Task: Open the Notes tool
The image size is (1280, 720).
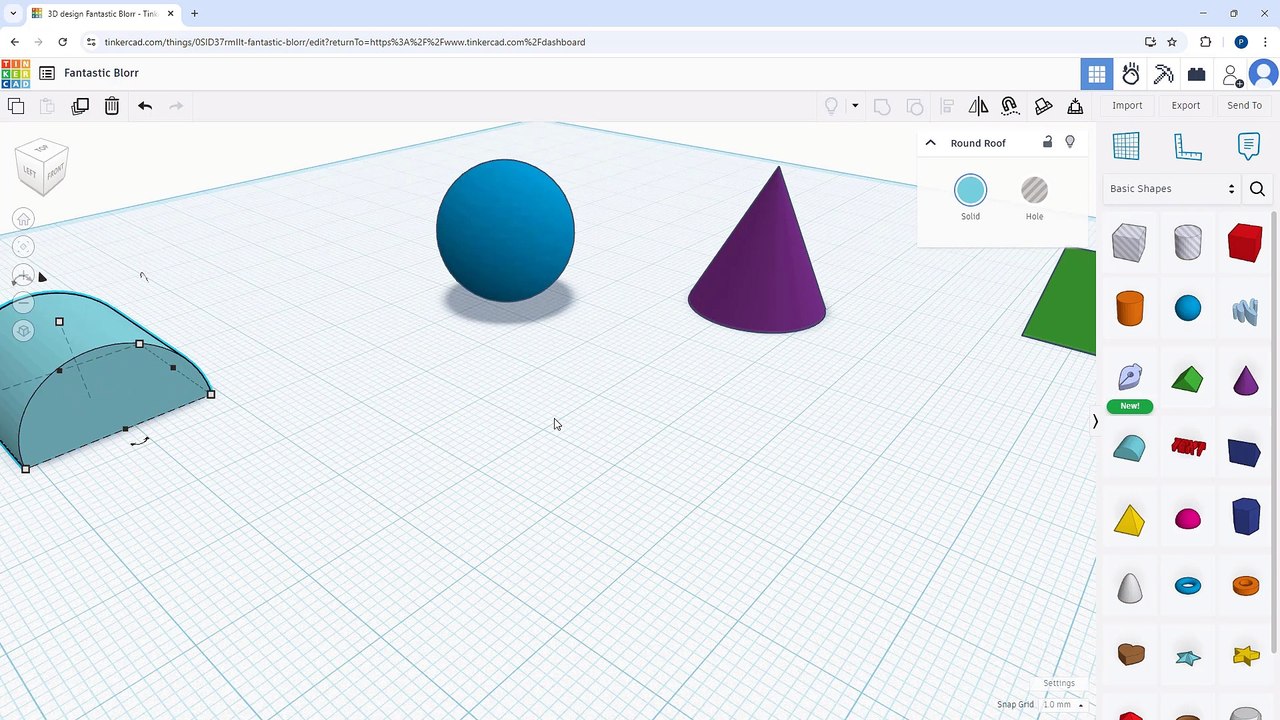Action: click(x=1248, y=146)
